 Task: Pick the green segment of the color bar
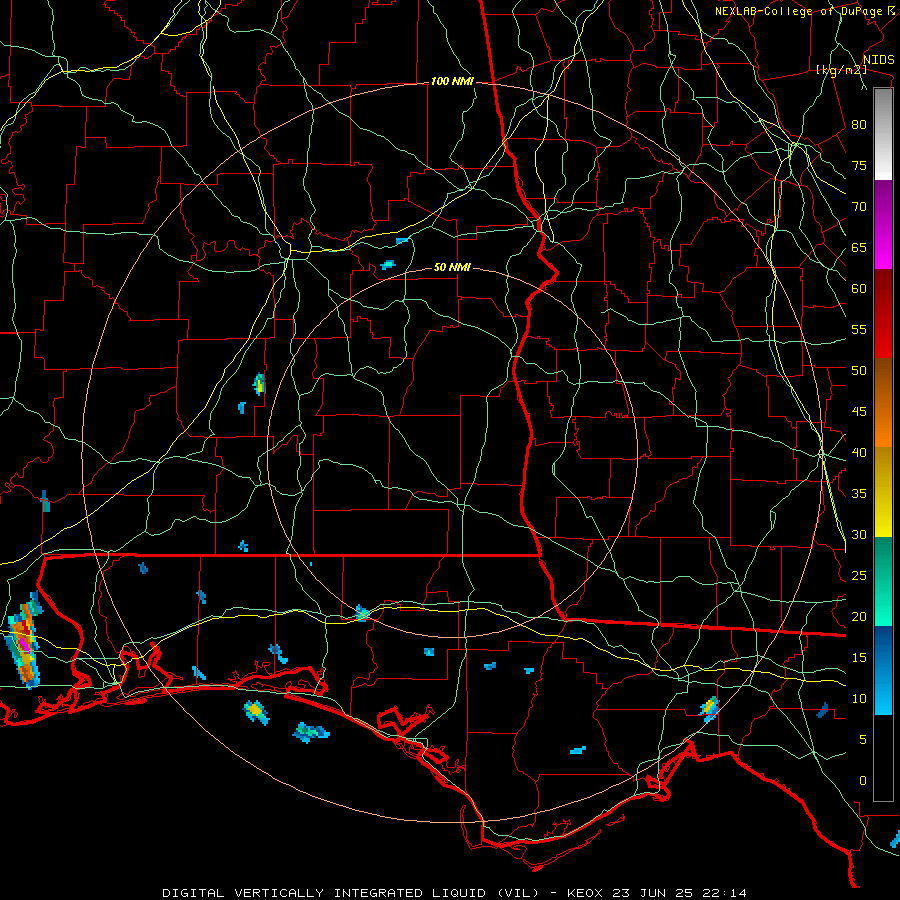(883, 581)
